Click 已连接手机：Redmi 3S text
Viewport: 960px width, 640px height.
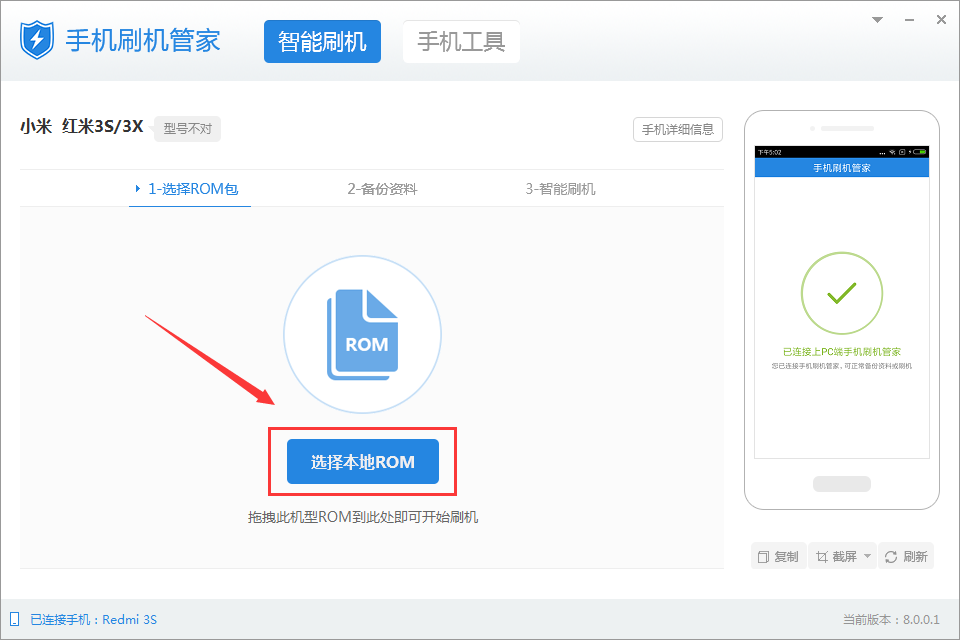[94, 619]
